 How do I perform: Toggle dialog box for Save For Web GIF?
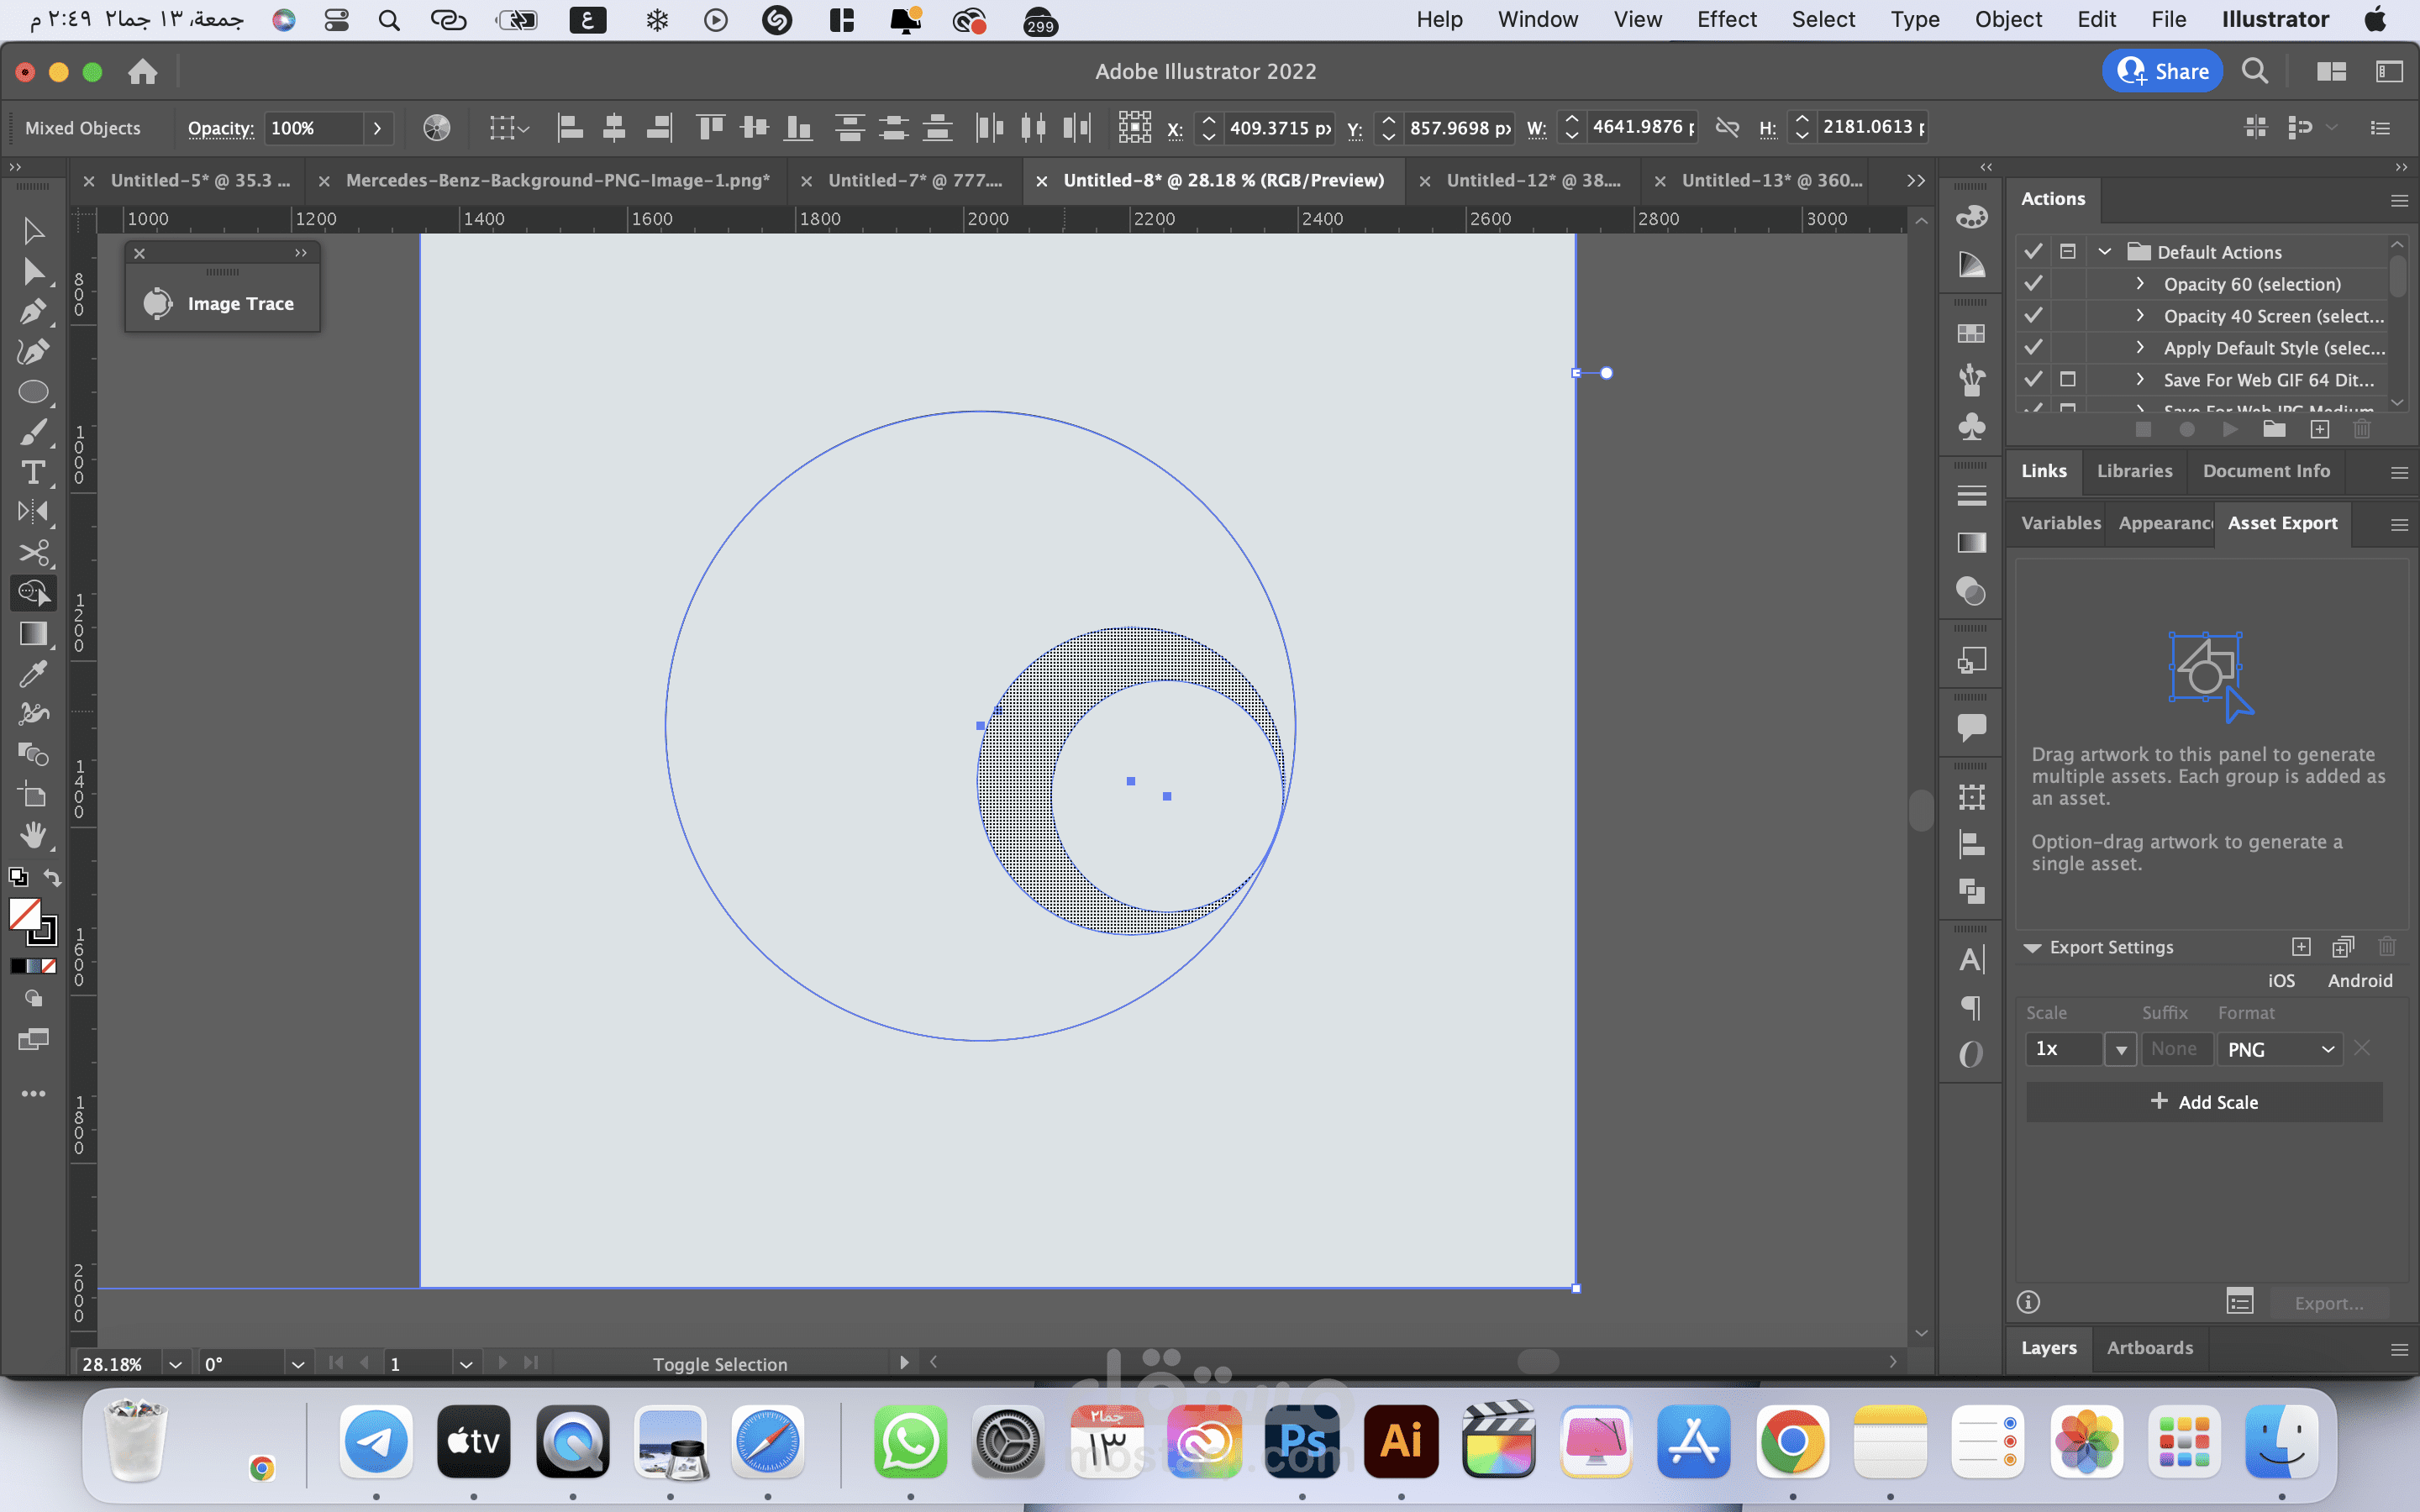(x=2067, y=380)
